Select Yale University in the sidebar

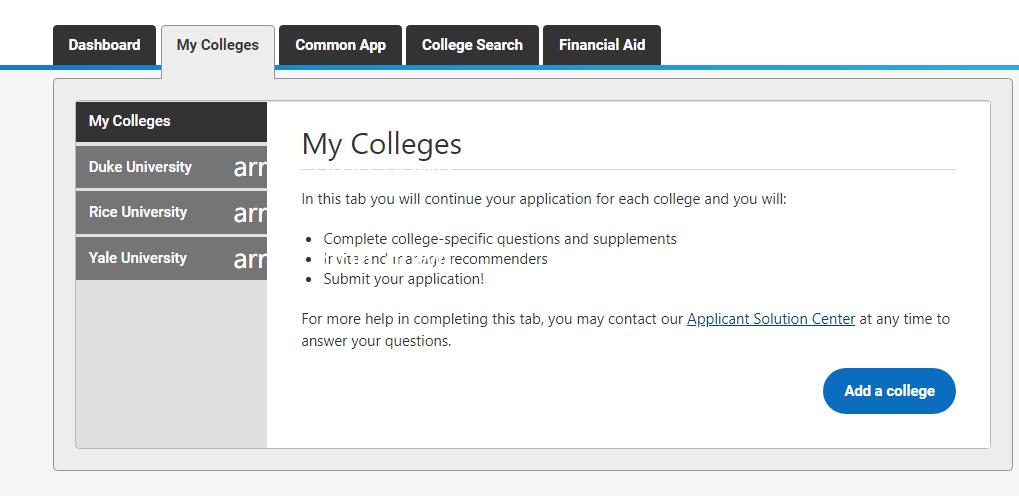[x=138, y=258]
